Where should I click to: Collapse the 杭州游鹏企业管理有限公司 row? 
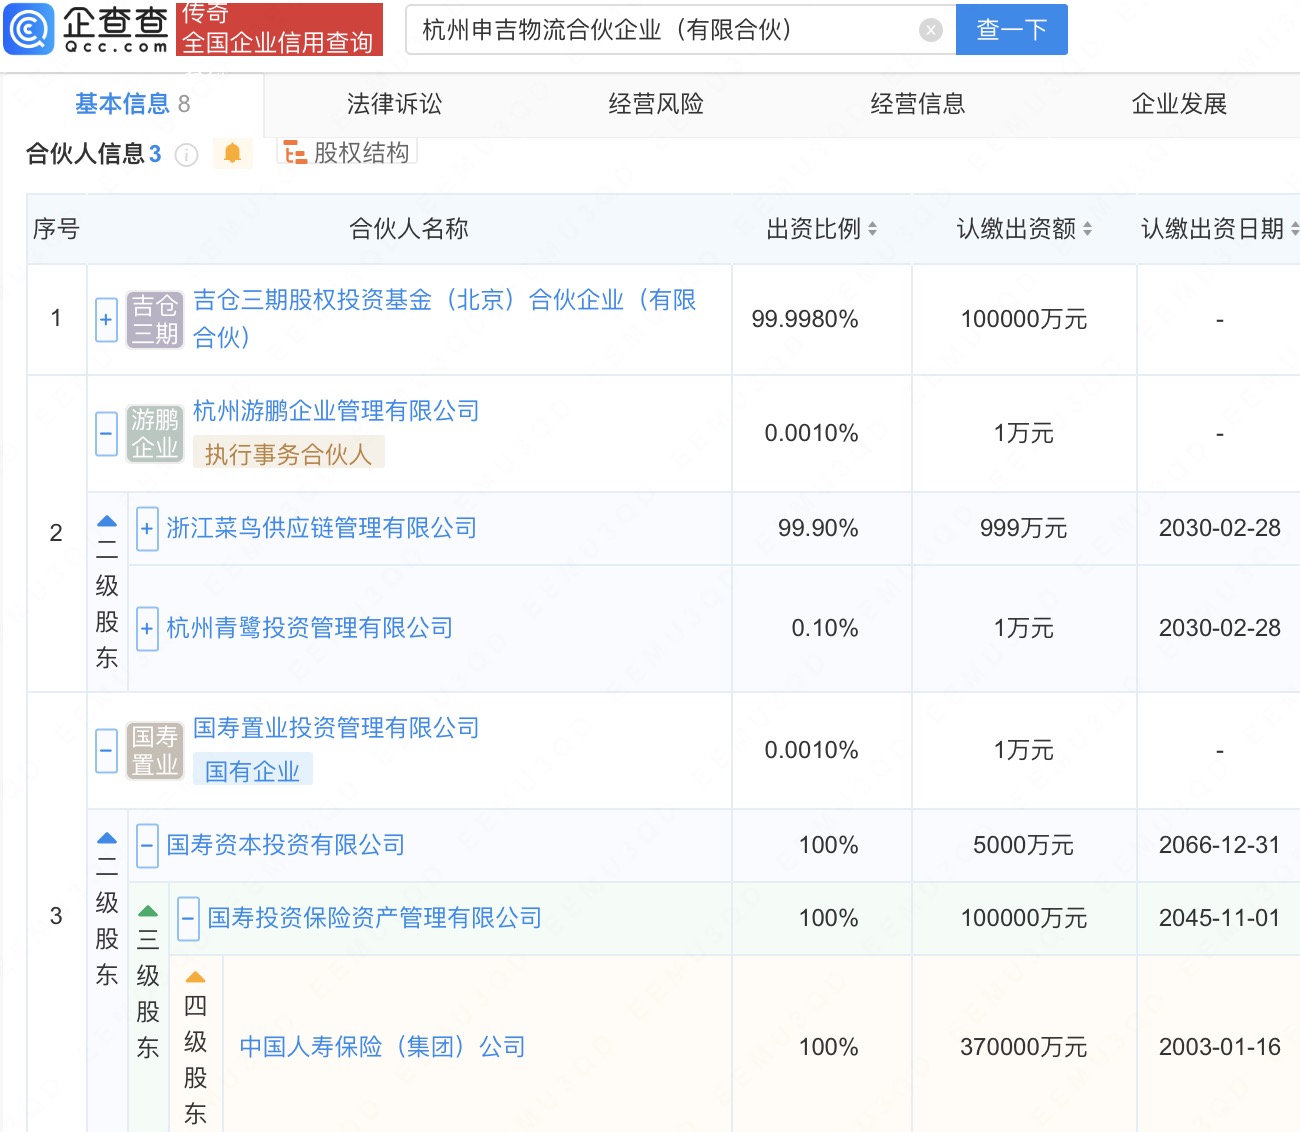pyautogui.click(x=107, y=434)
